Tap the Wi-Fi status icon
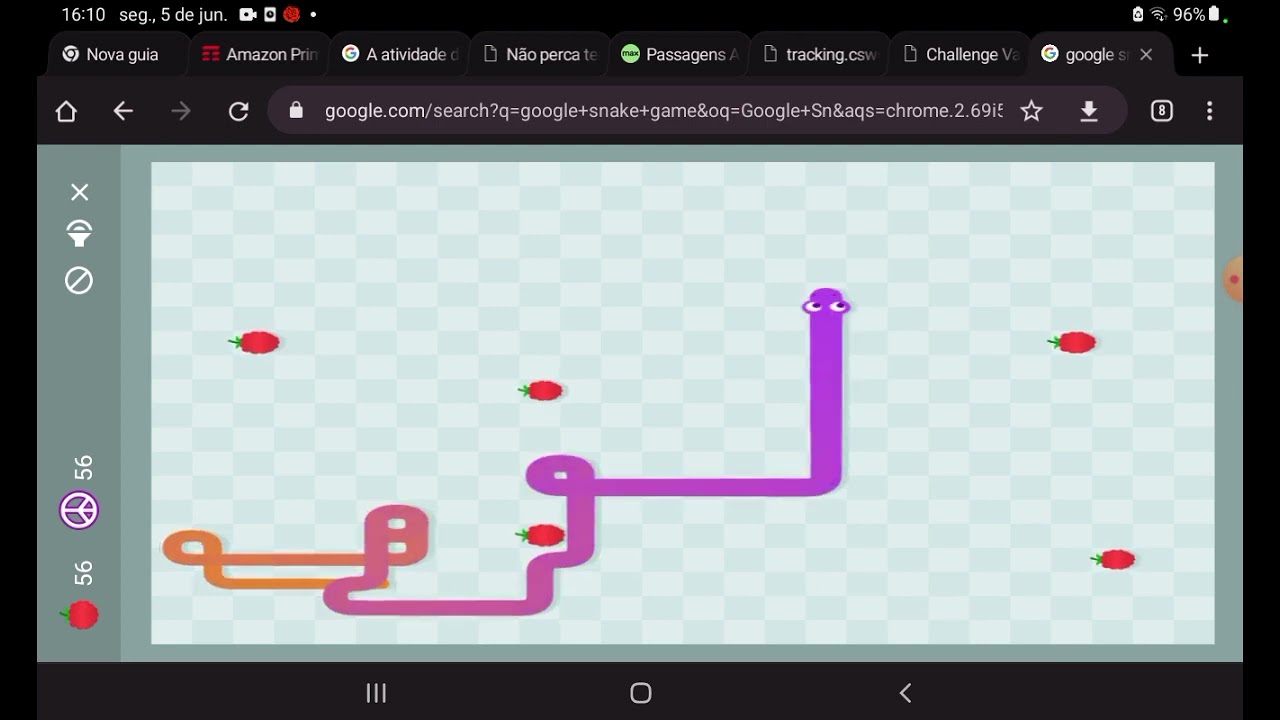This screenshot has width=1280, height=720. (x=1159, y=15)
